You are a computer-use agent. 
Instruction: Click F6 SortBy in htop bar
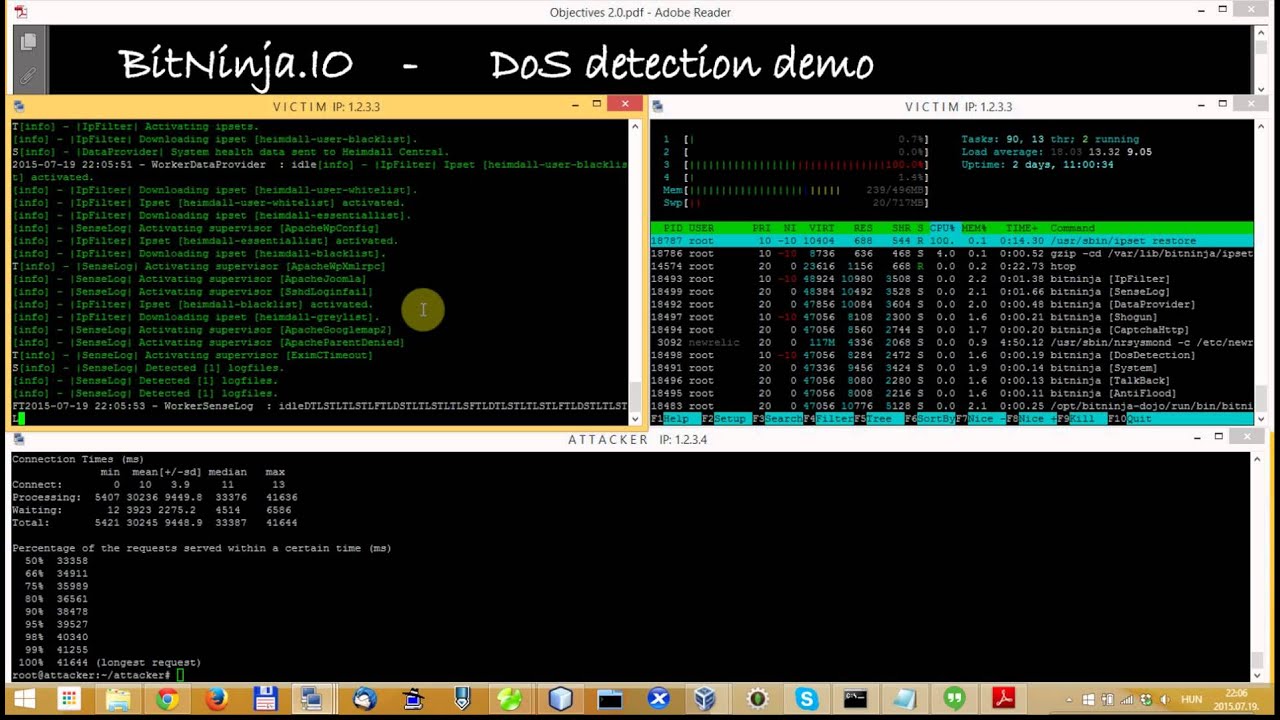click(929, 419)
